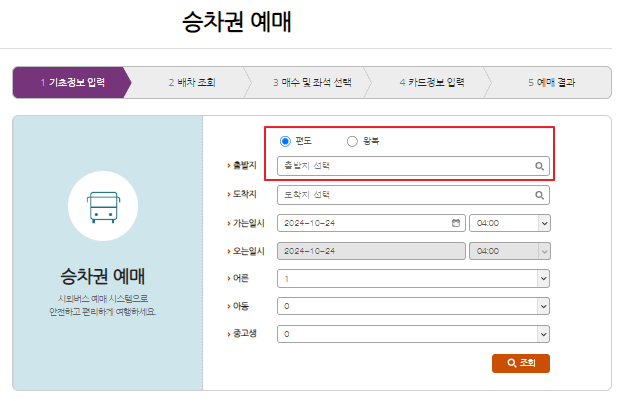Expand the 아동 passenger count dropdown

tap(413, 306)
